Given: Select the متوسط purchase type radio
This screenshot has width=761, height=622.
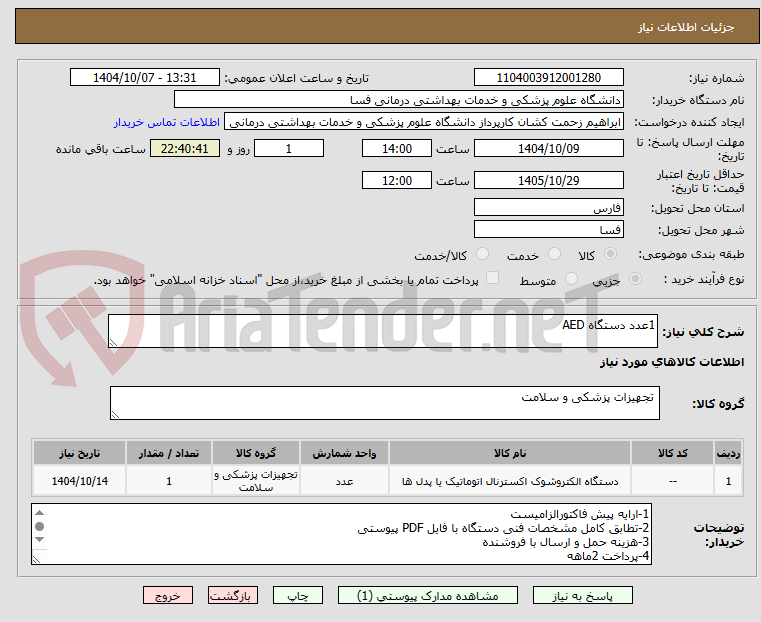Looking at the screenshot, I should coord(571,279).
